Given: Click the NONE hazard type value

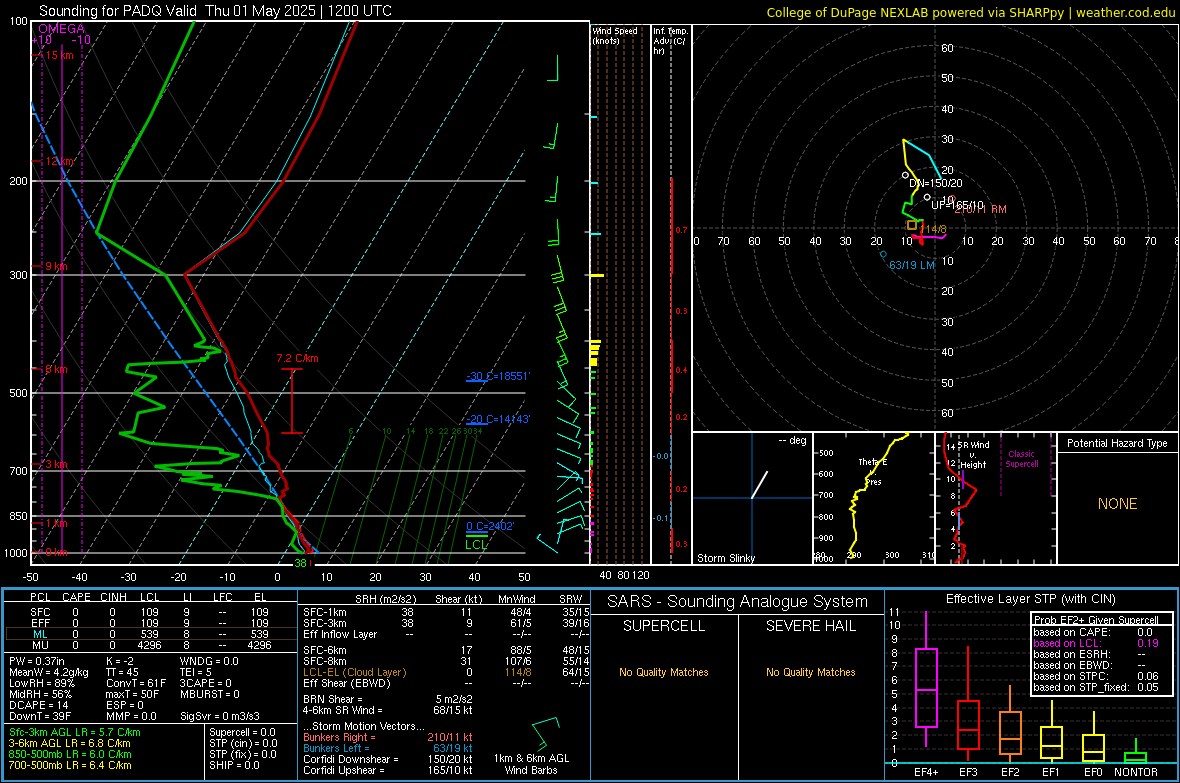Looking at the screenshot, I should pyautogui.click(x=1118, y=504).
